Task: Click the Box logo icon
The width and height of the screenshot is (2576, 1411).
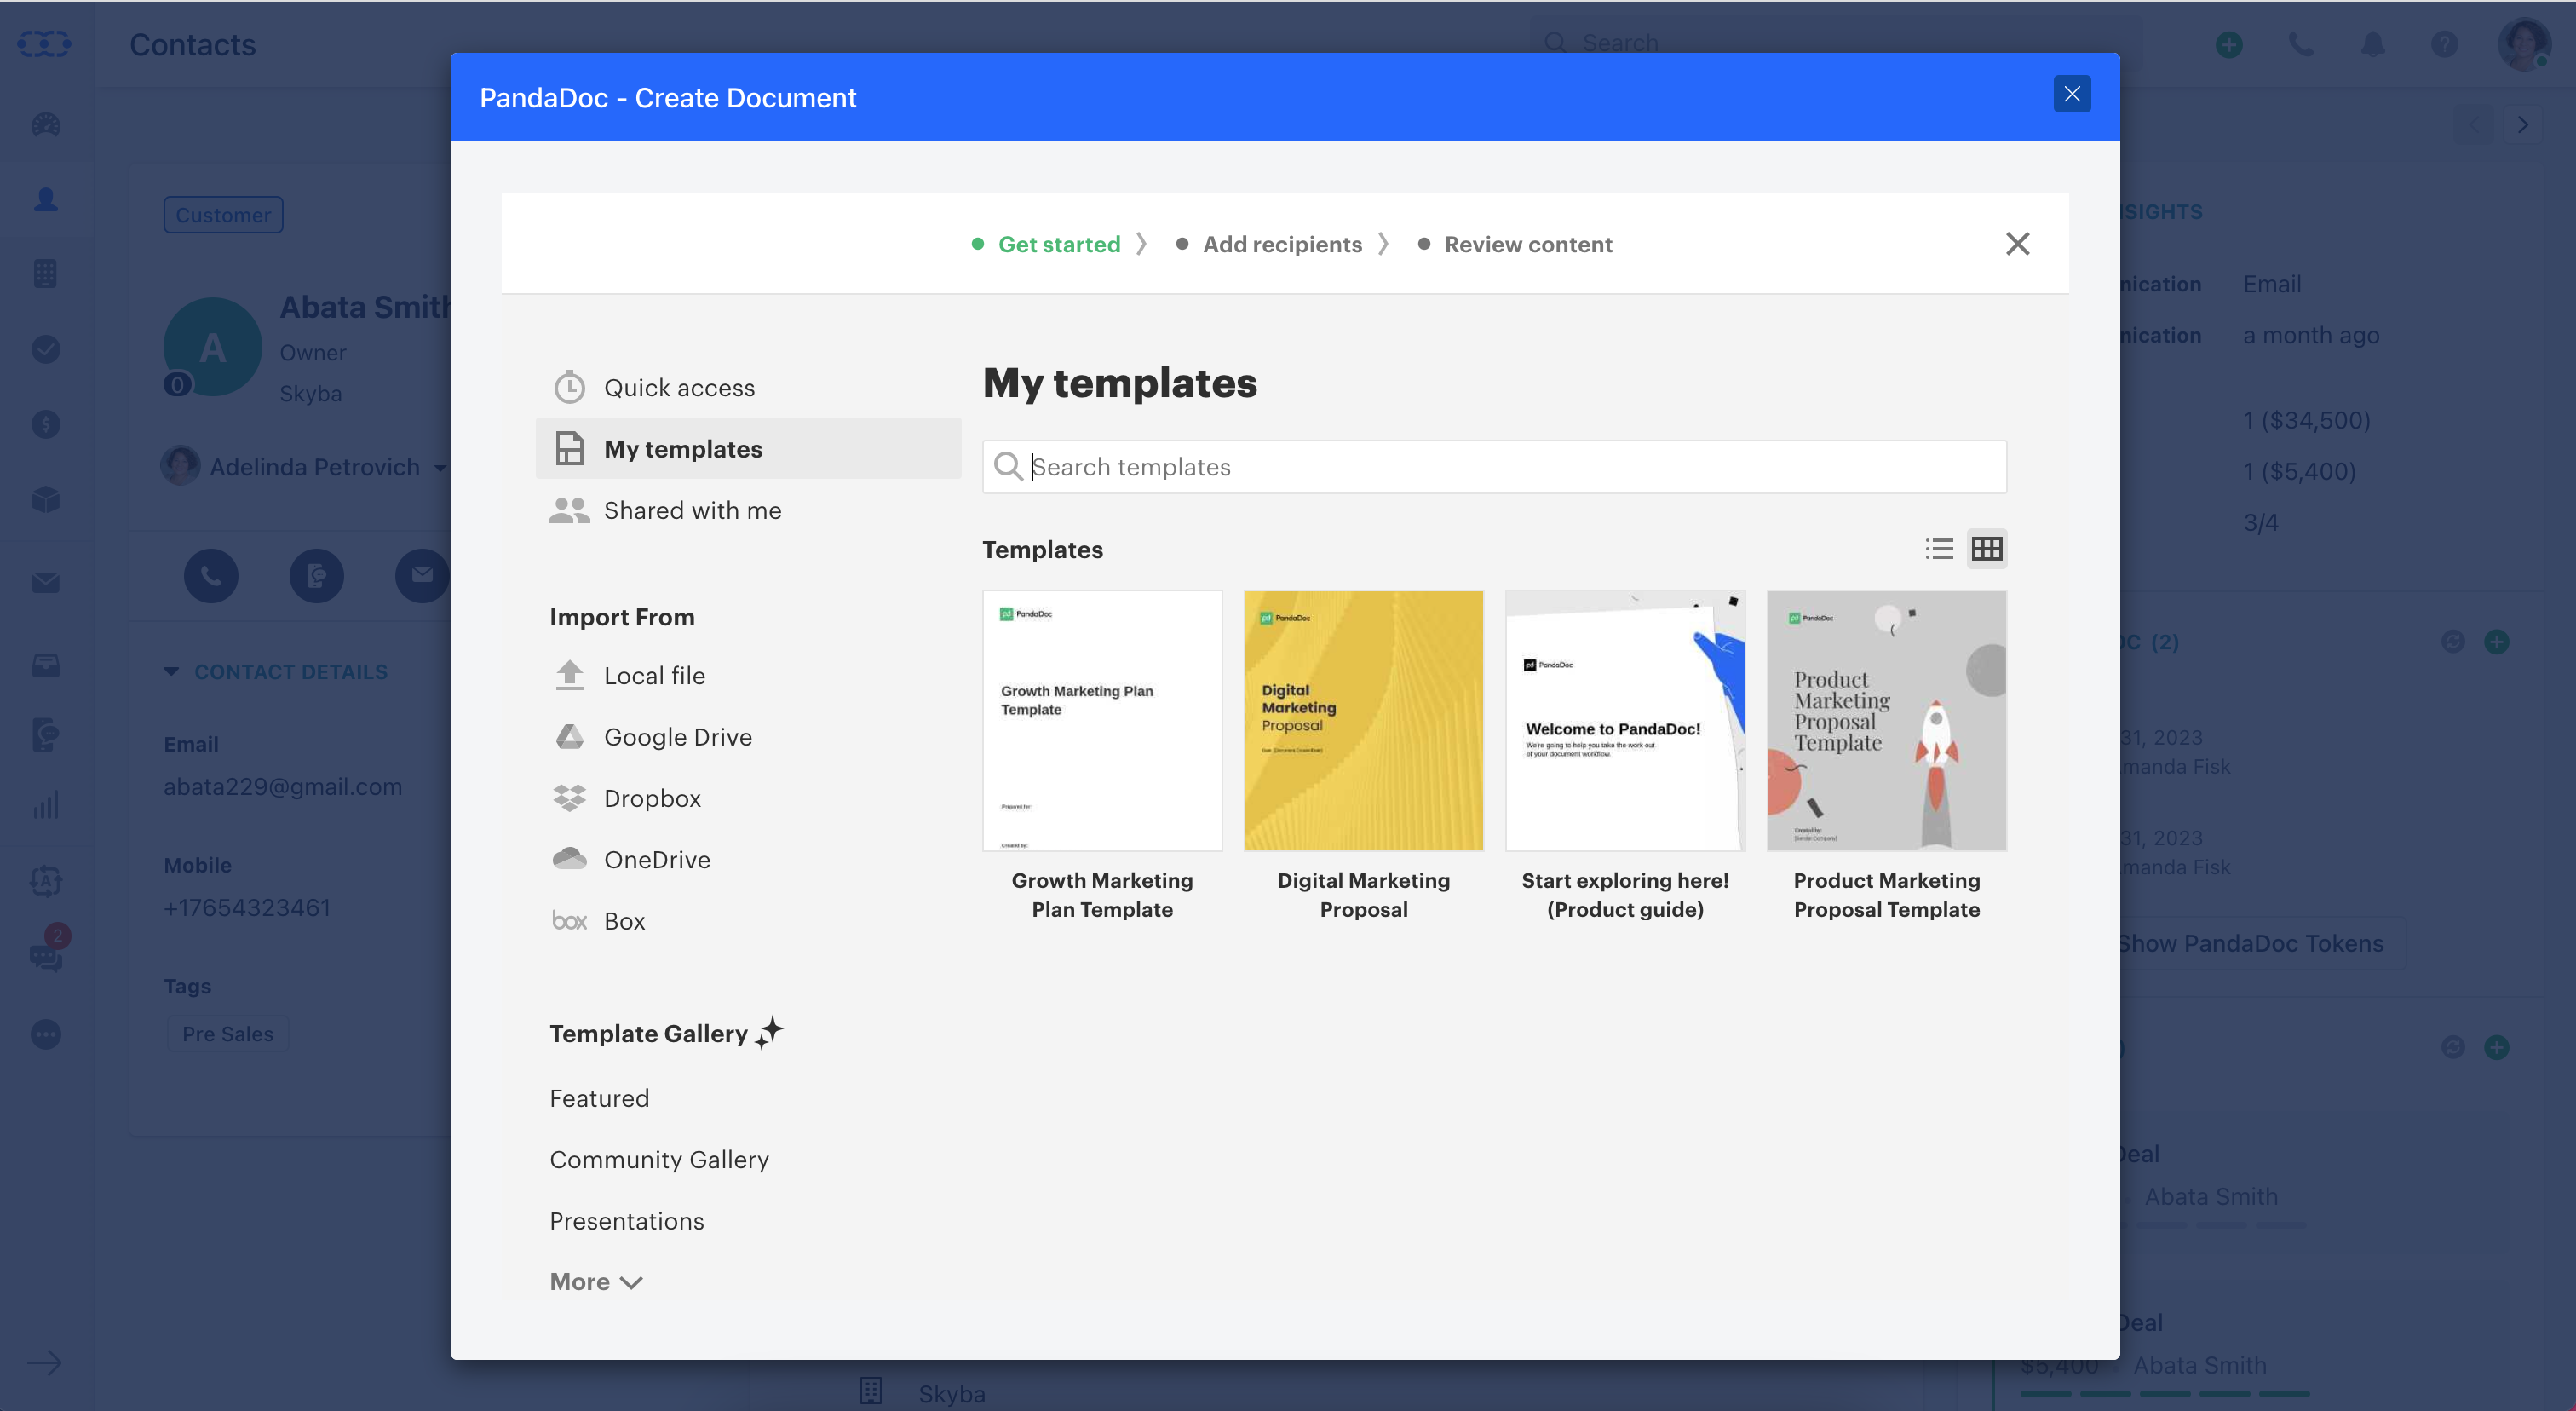Action: click(569, 921)
